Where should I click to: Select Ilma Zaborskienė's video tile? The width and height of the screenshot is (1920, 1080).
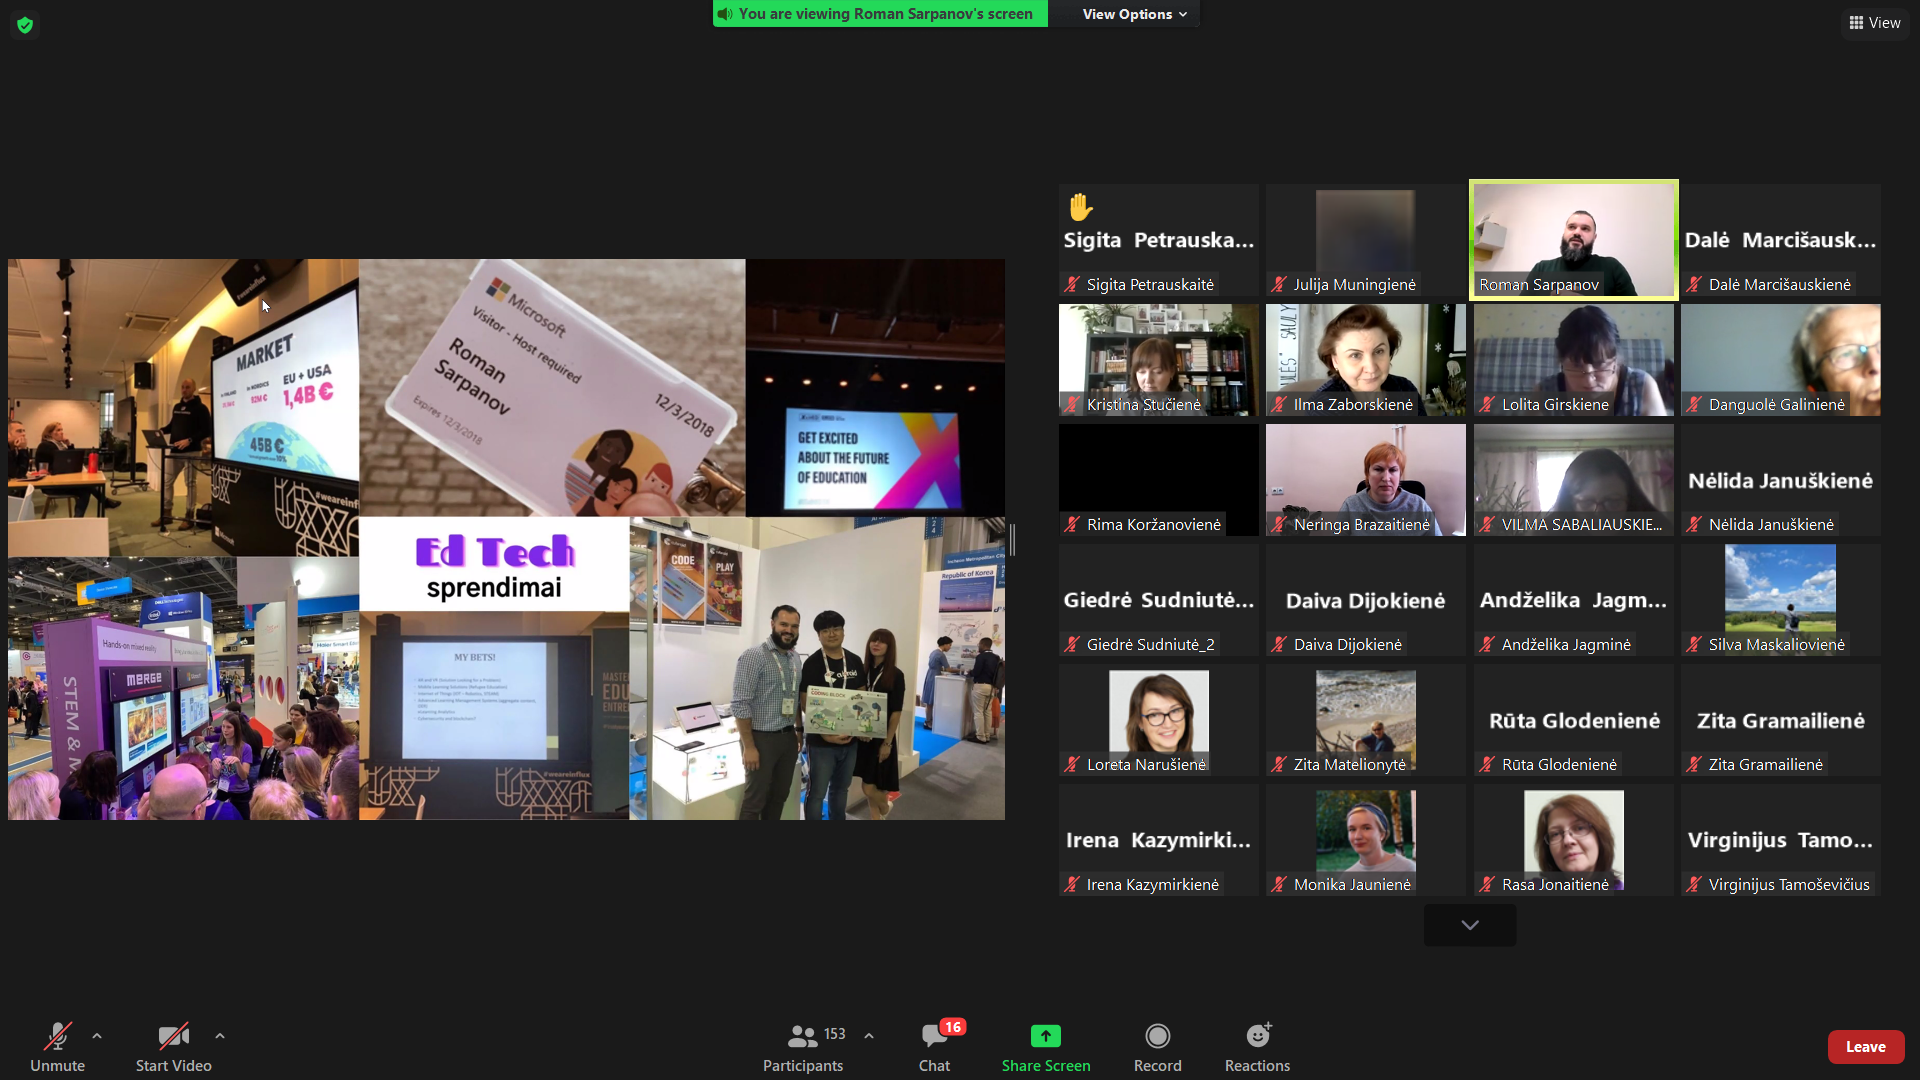pos(1365,360)
